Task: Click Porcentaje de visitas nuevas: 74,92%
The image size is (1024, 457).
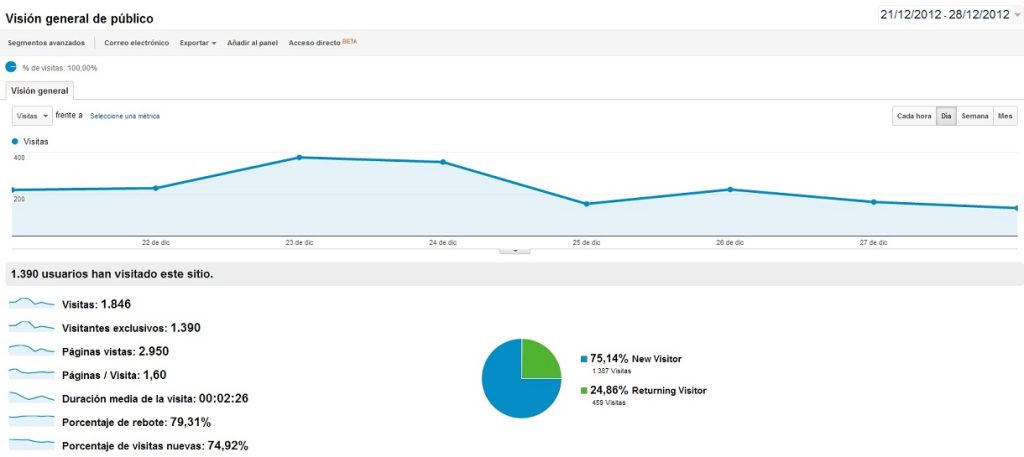Action: [x=155, y=446]
